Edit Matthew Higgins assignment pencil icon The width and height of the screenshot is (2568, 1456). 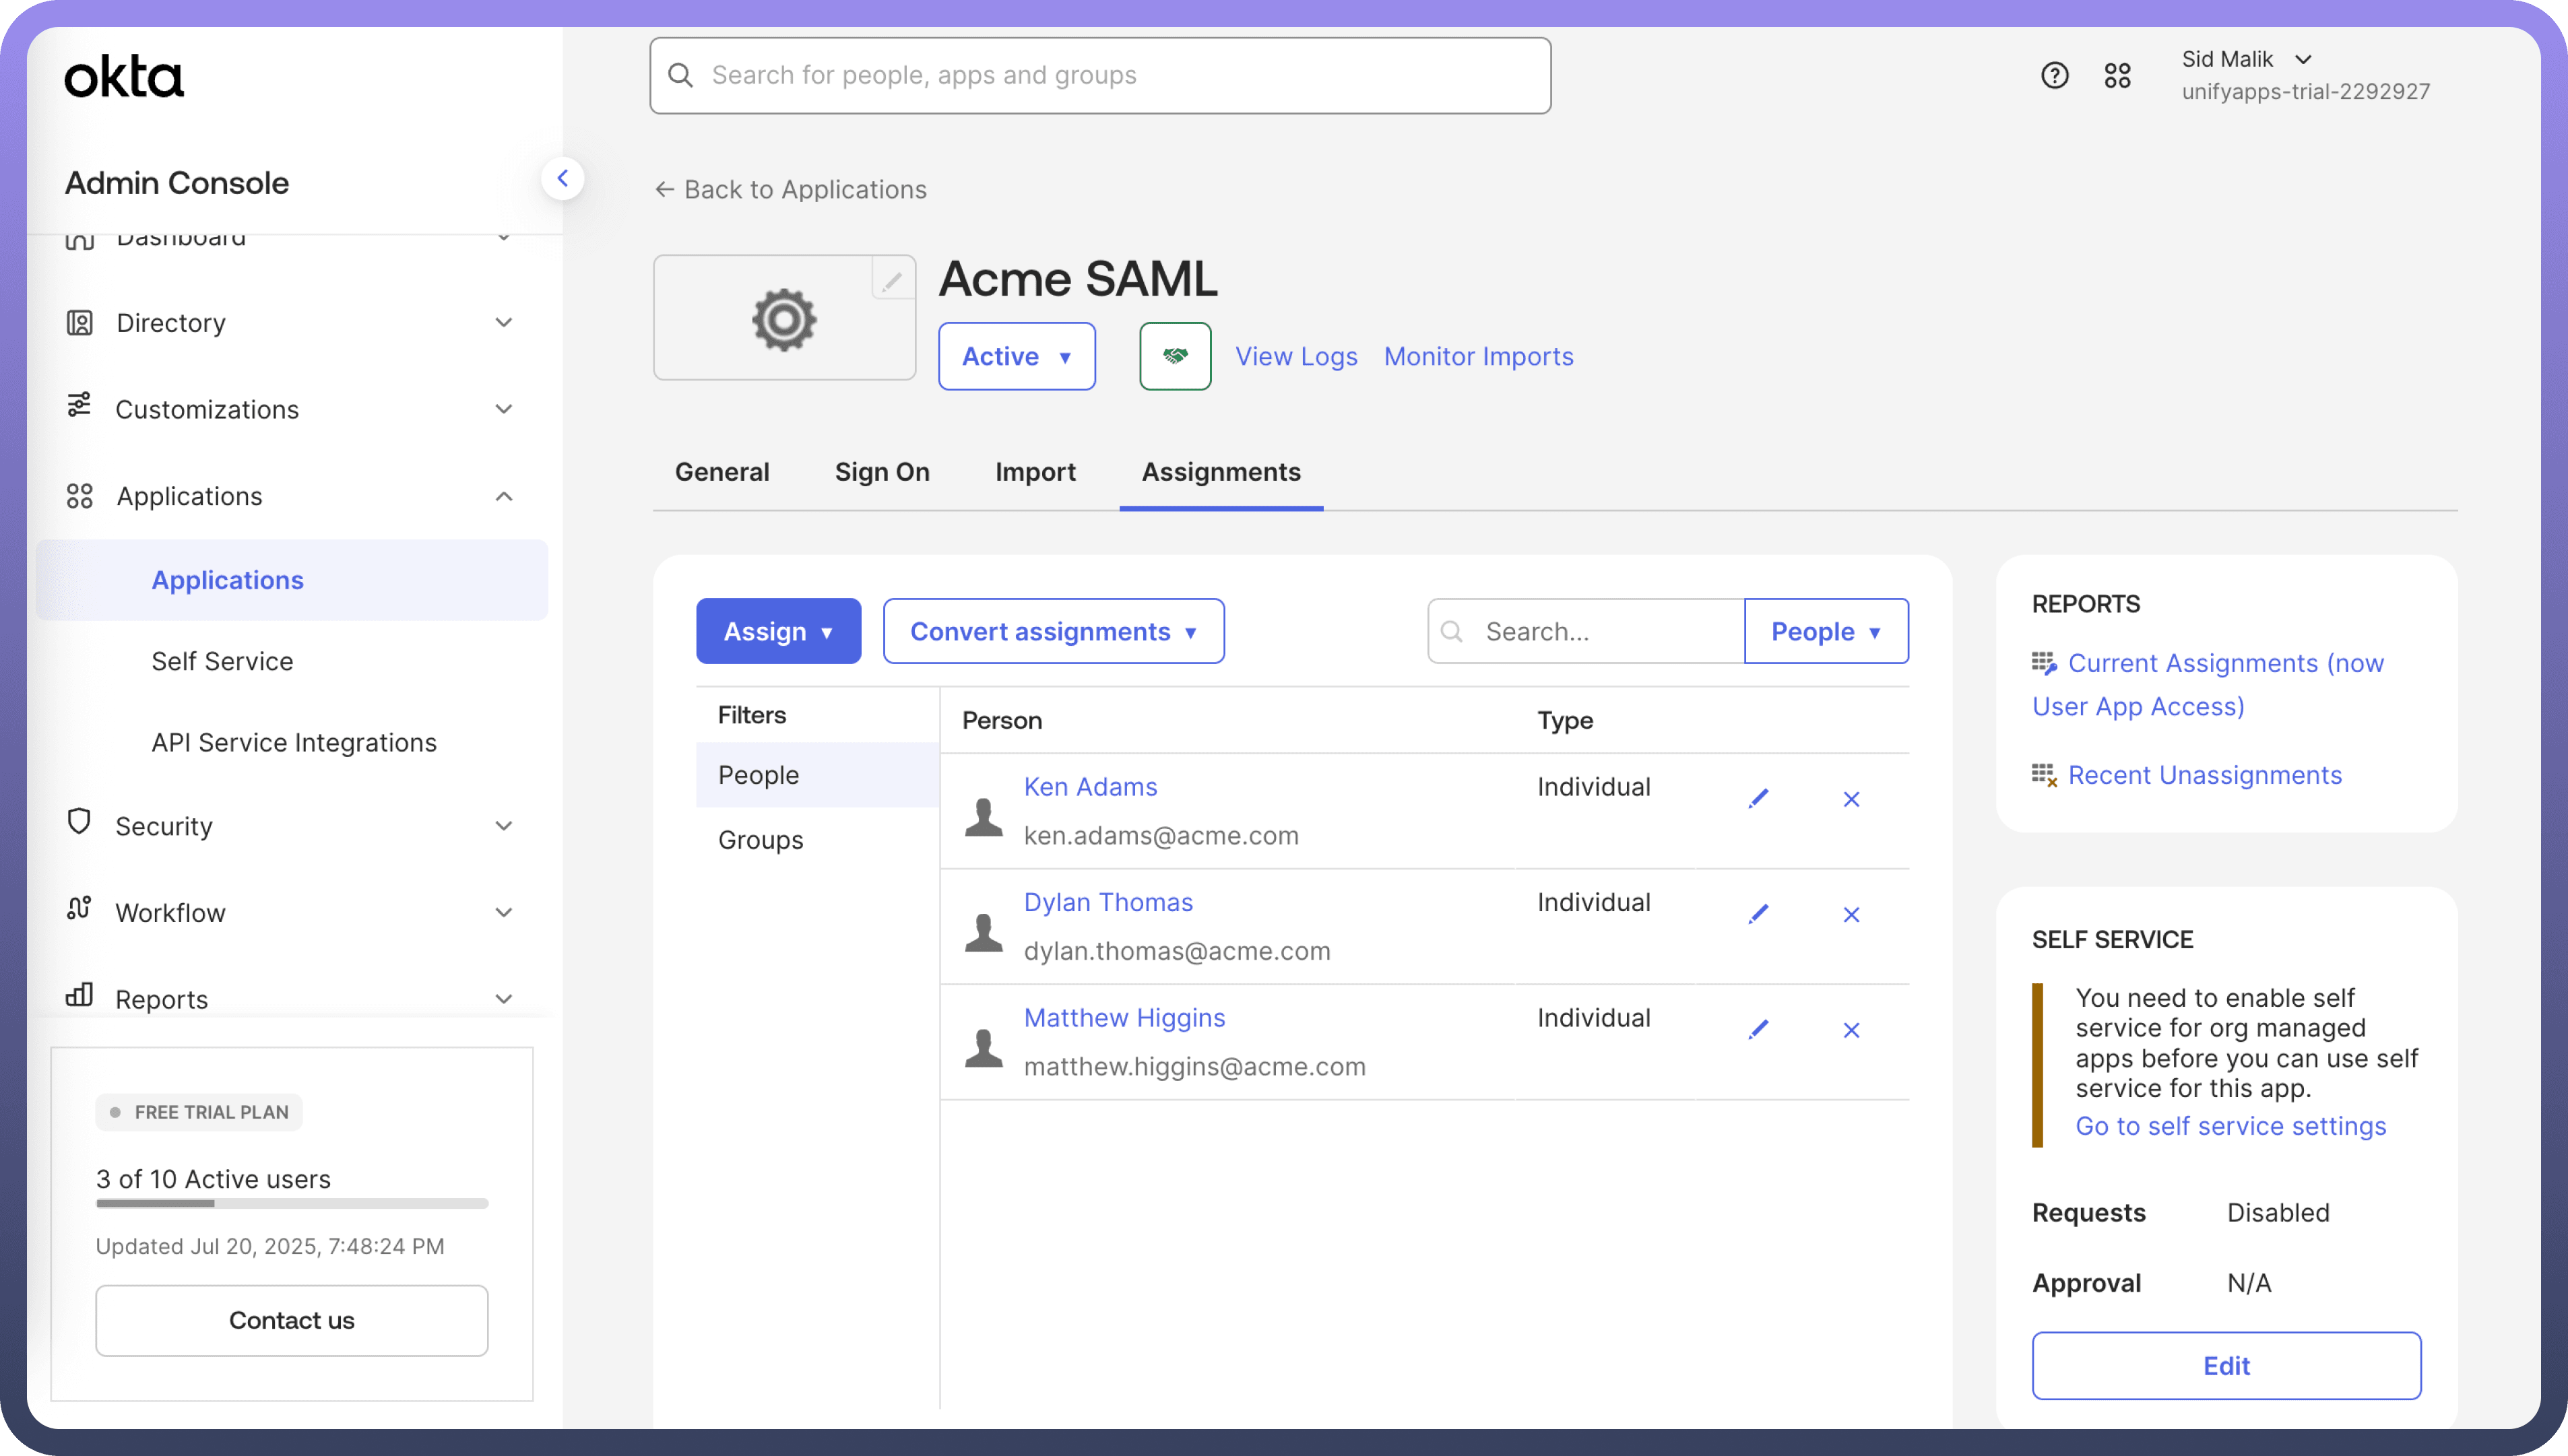pyautogui.click(x=1758, y=1030)
